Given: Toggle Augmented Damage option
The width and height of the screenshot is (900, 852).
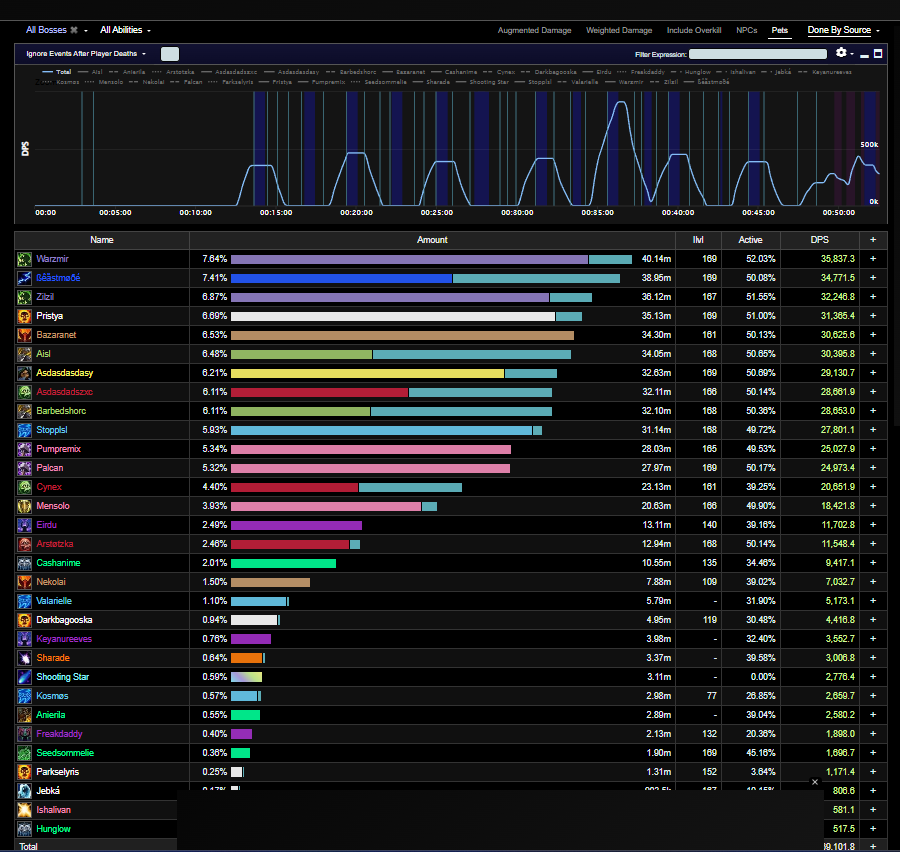Looking at the screenshot, I should [x=534, y=30].
